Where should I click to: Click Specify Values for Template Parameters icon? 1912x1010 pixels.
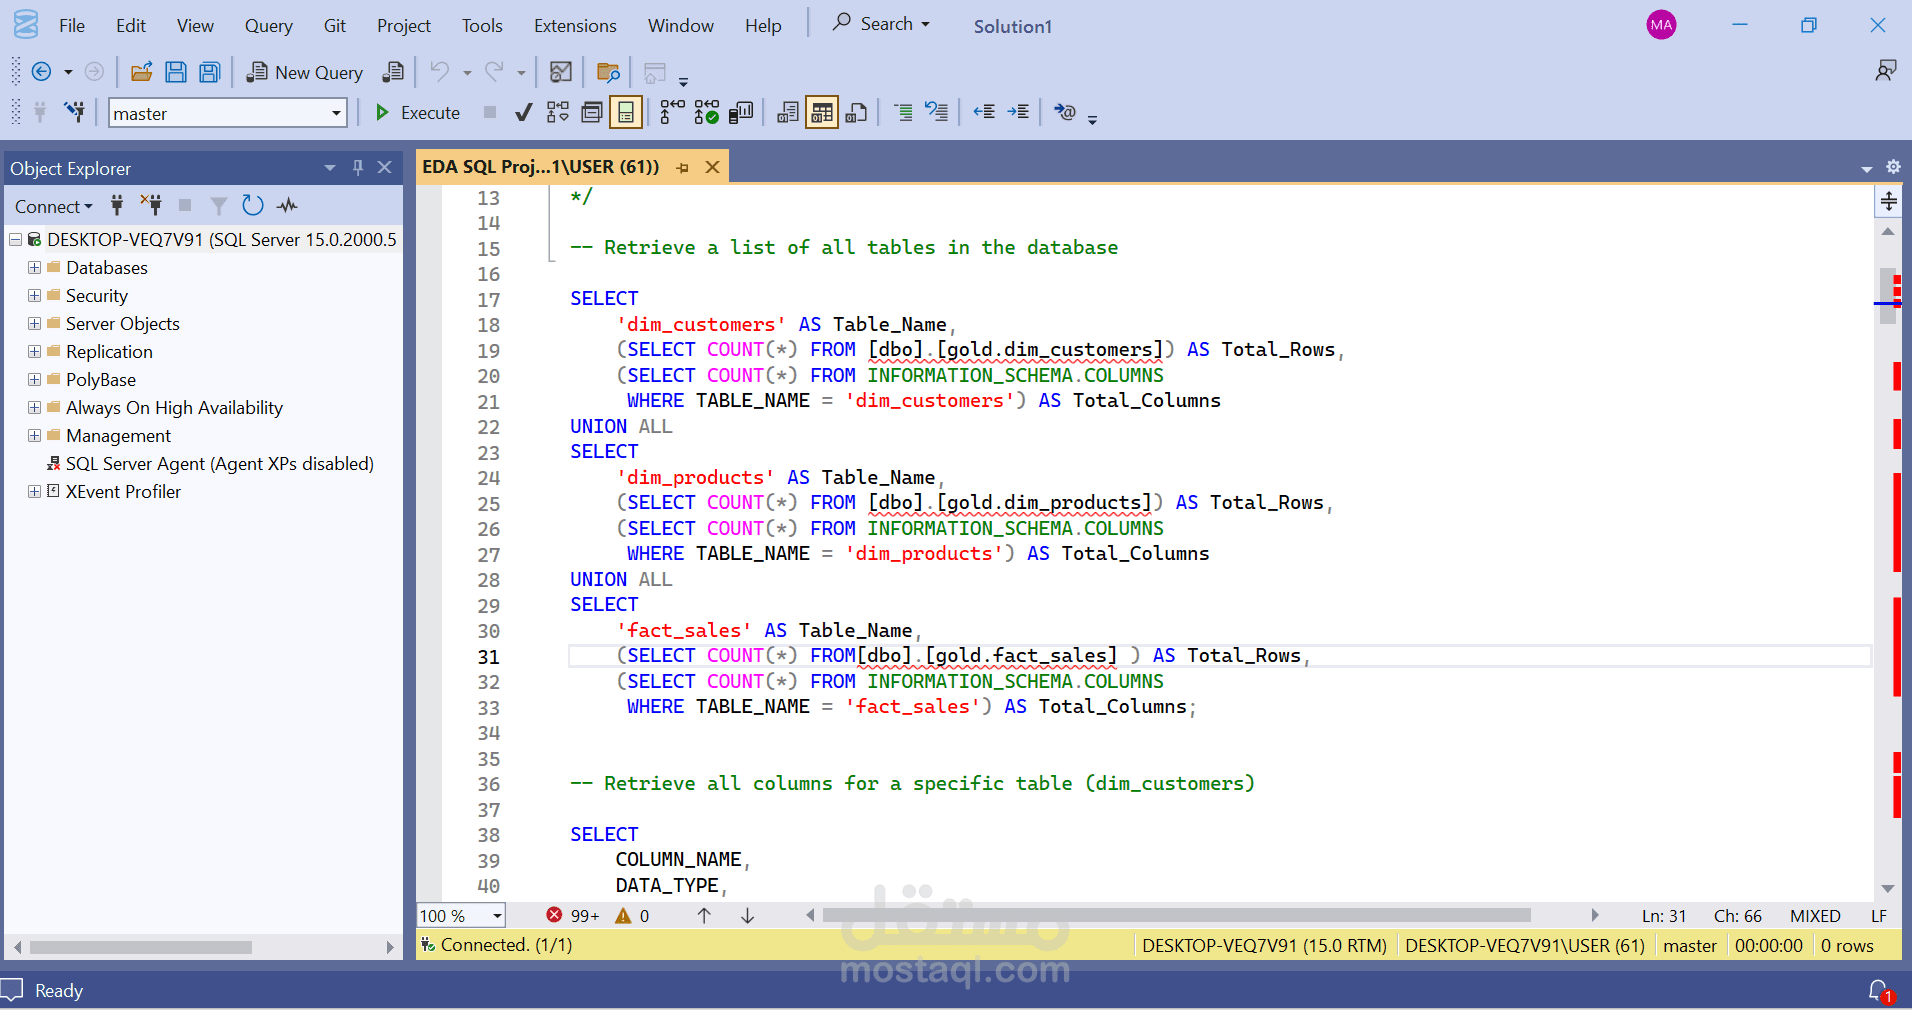1065,113
